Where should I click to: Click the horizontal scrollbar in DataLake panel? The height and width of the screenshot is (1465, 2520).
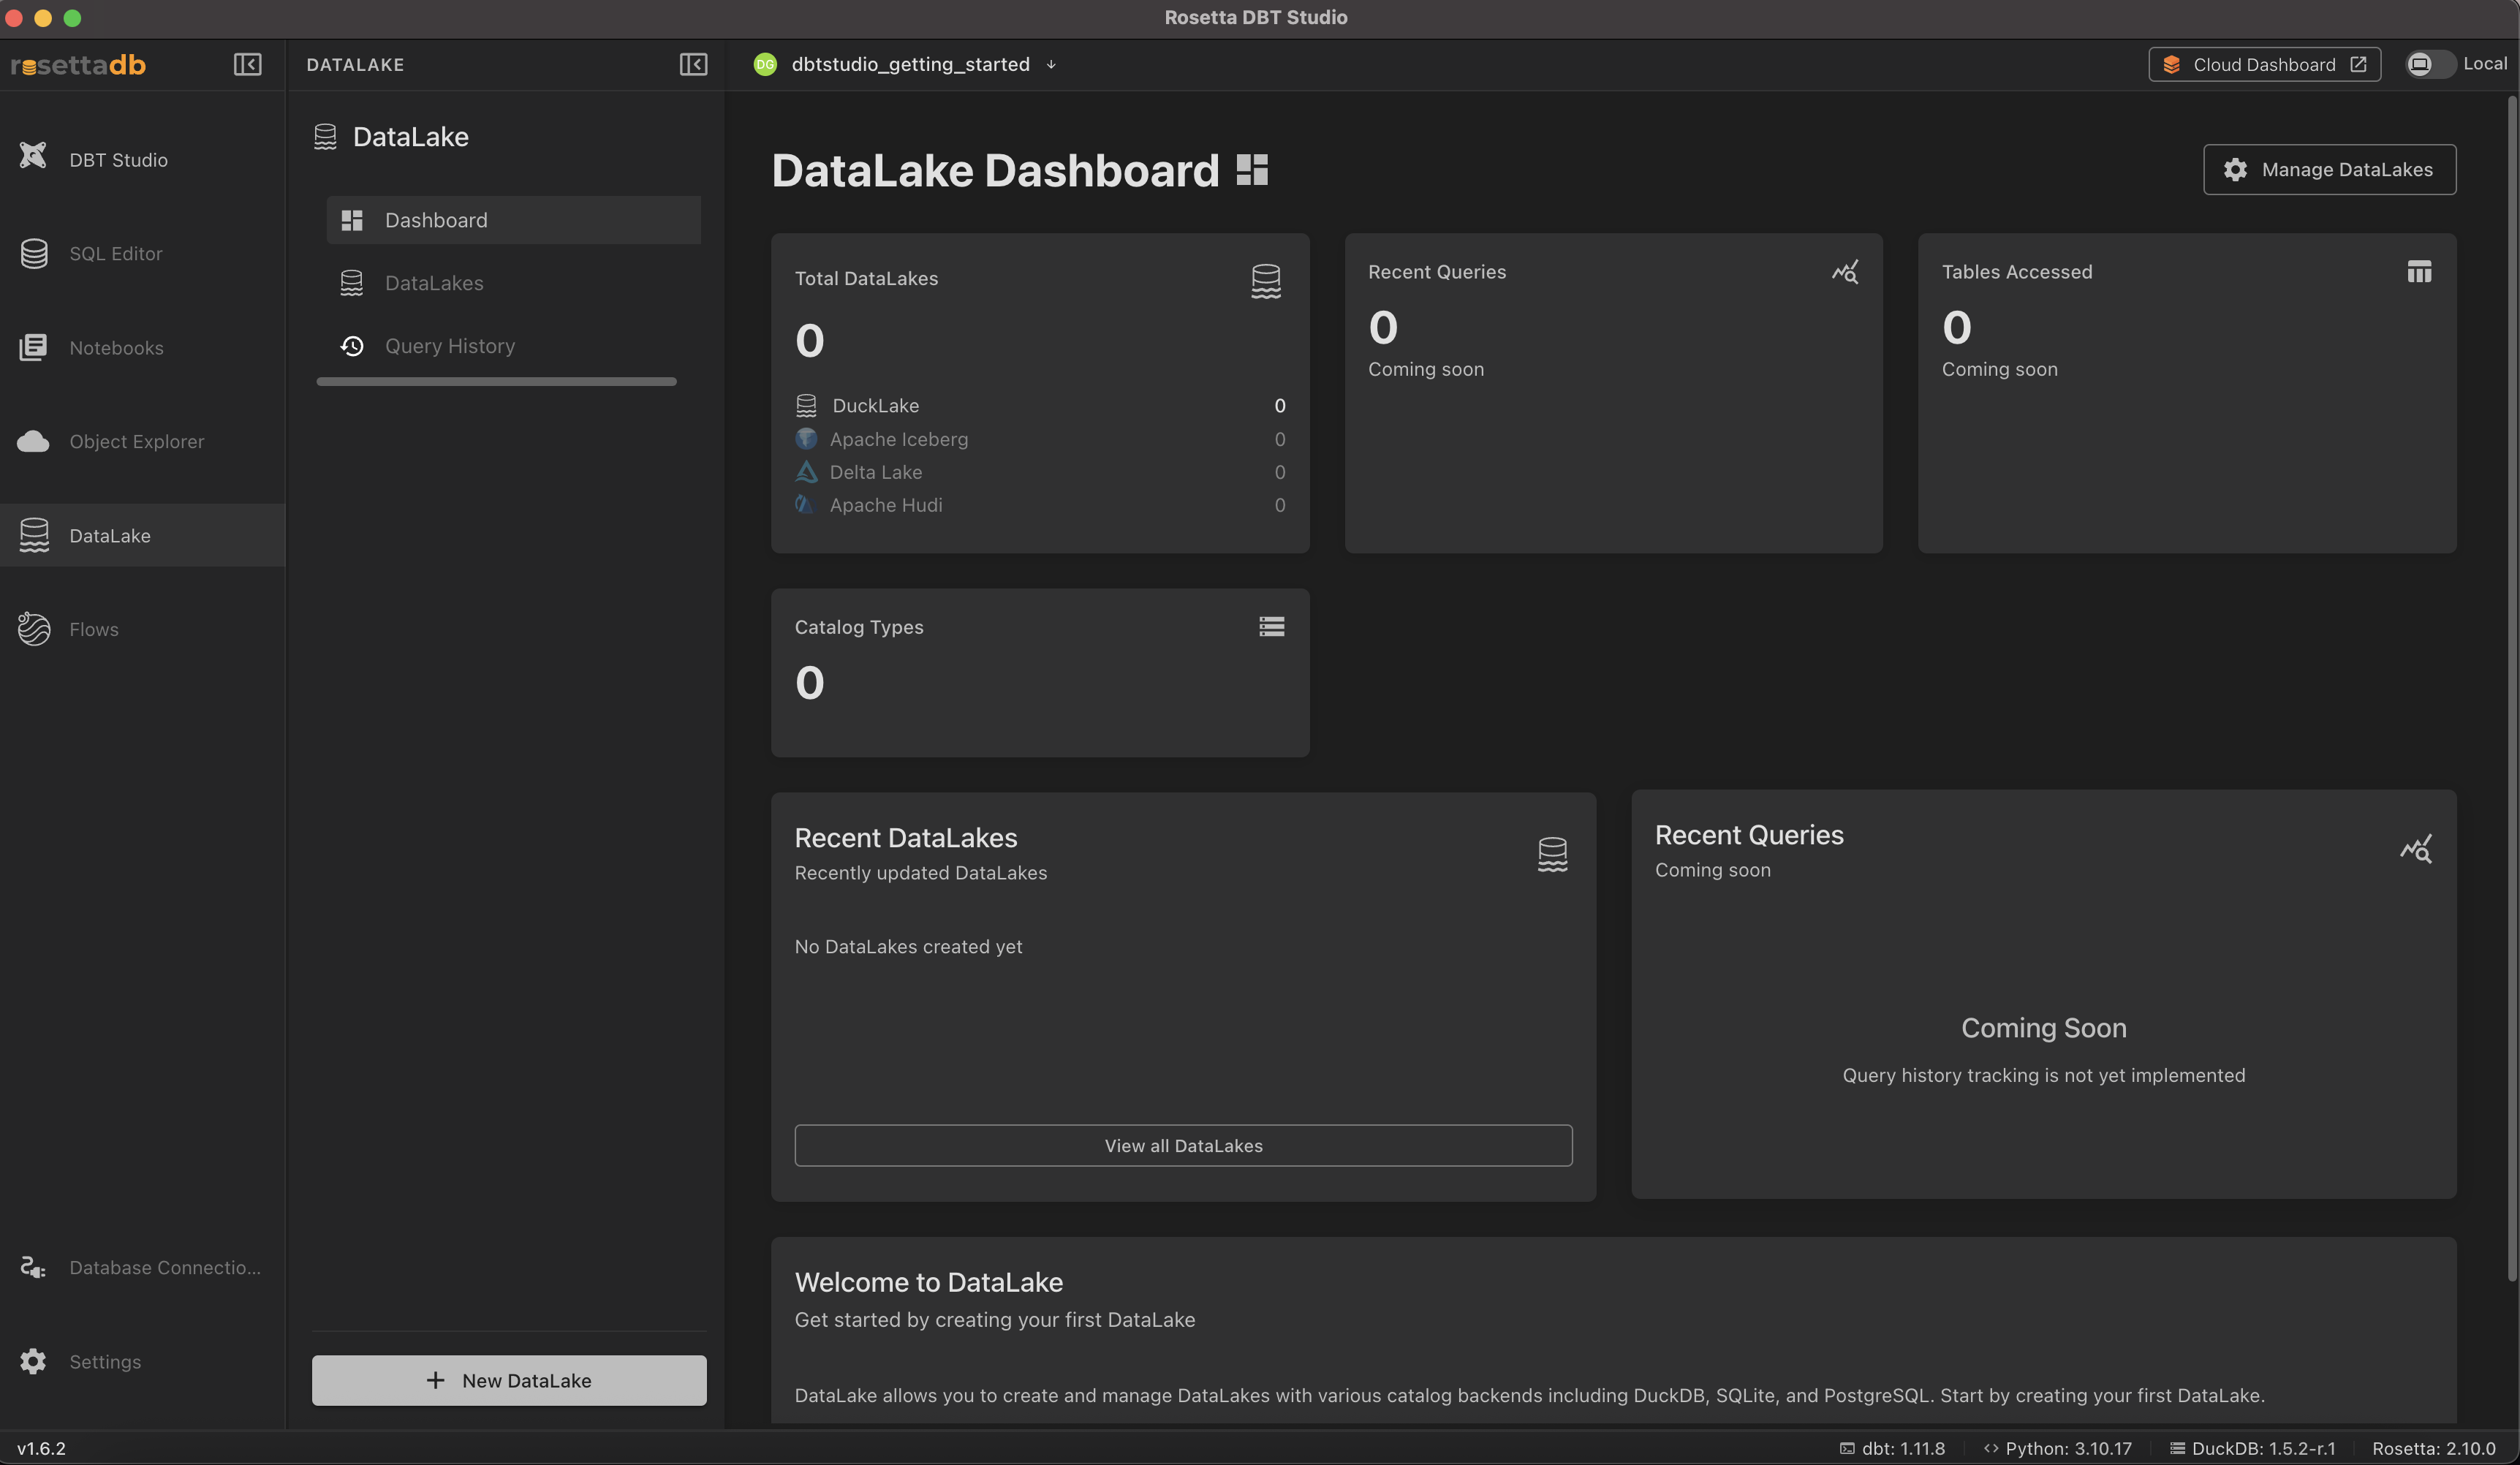496,381
